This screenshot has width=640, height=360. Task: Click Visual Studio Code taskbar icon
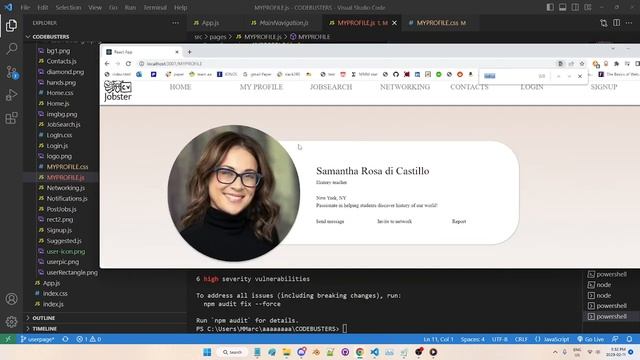pyautogui.click(x=374, y=352)
